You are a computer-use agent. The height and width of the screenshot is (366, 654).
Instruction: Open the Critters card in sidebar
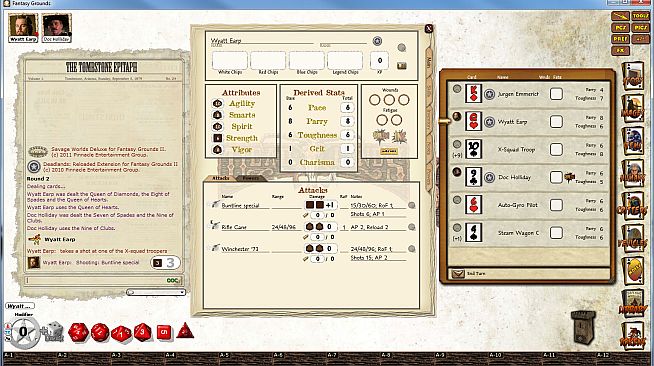633,206
